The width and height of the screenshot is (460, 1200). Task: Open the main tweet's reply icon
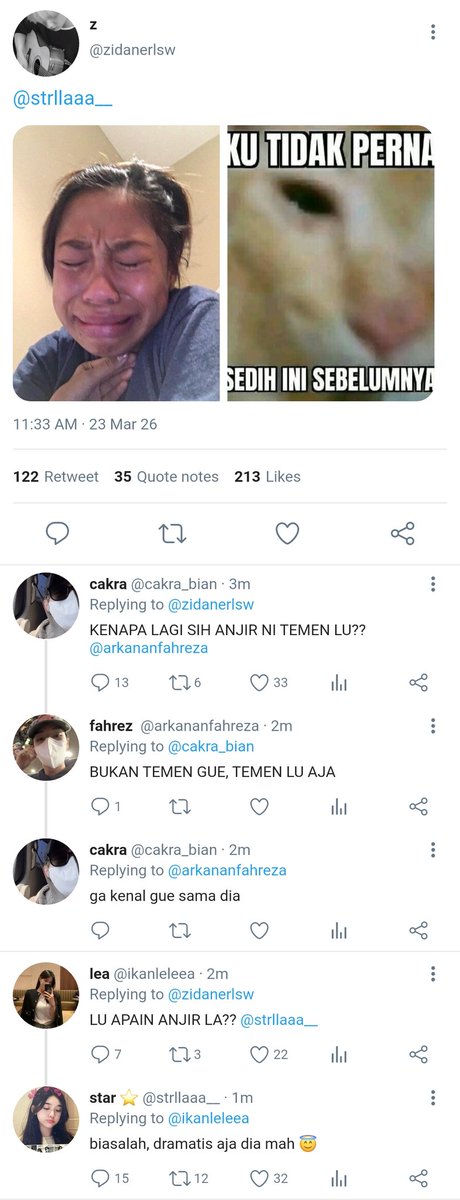tap(58, 534)
